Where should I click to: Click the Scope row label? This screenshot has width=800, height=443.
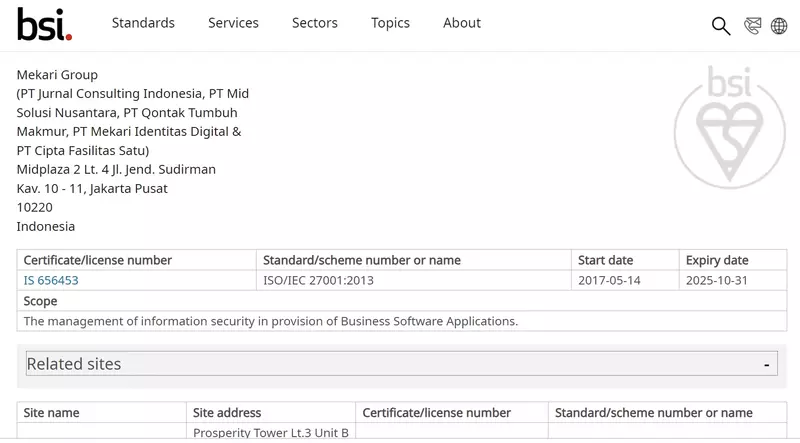(x=40, y=301)
